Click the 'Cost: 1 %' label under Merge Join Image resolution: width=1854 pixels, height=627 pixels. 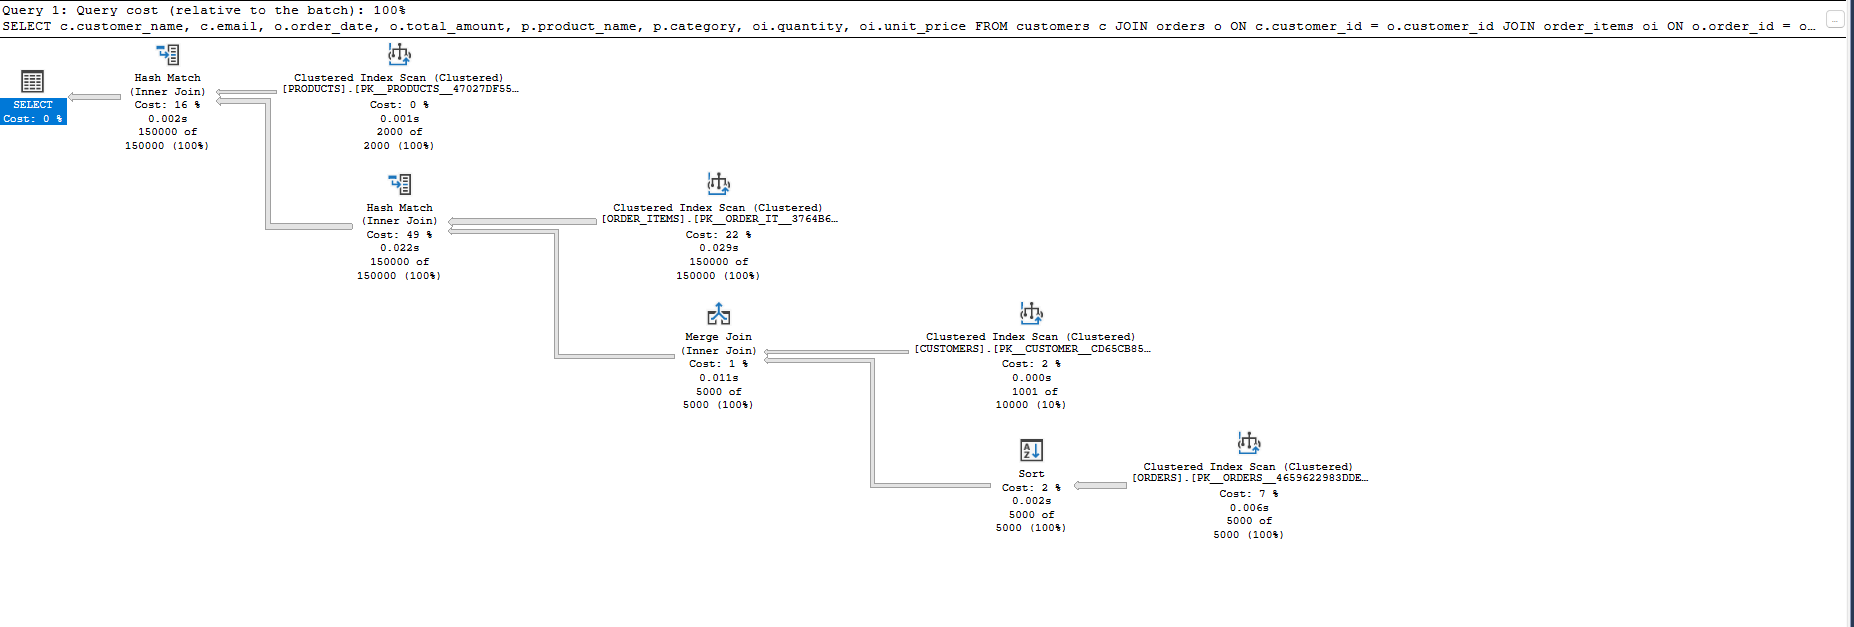point(718,364)
